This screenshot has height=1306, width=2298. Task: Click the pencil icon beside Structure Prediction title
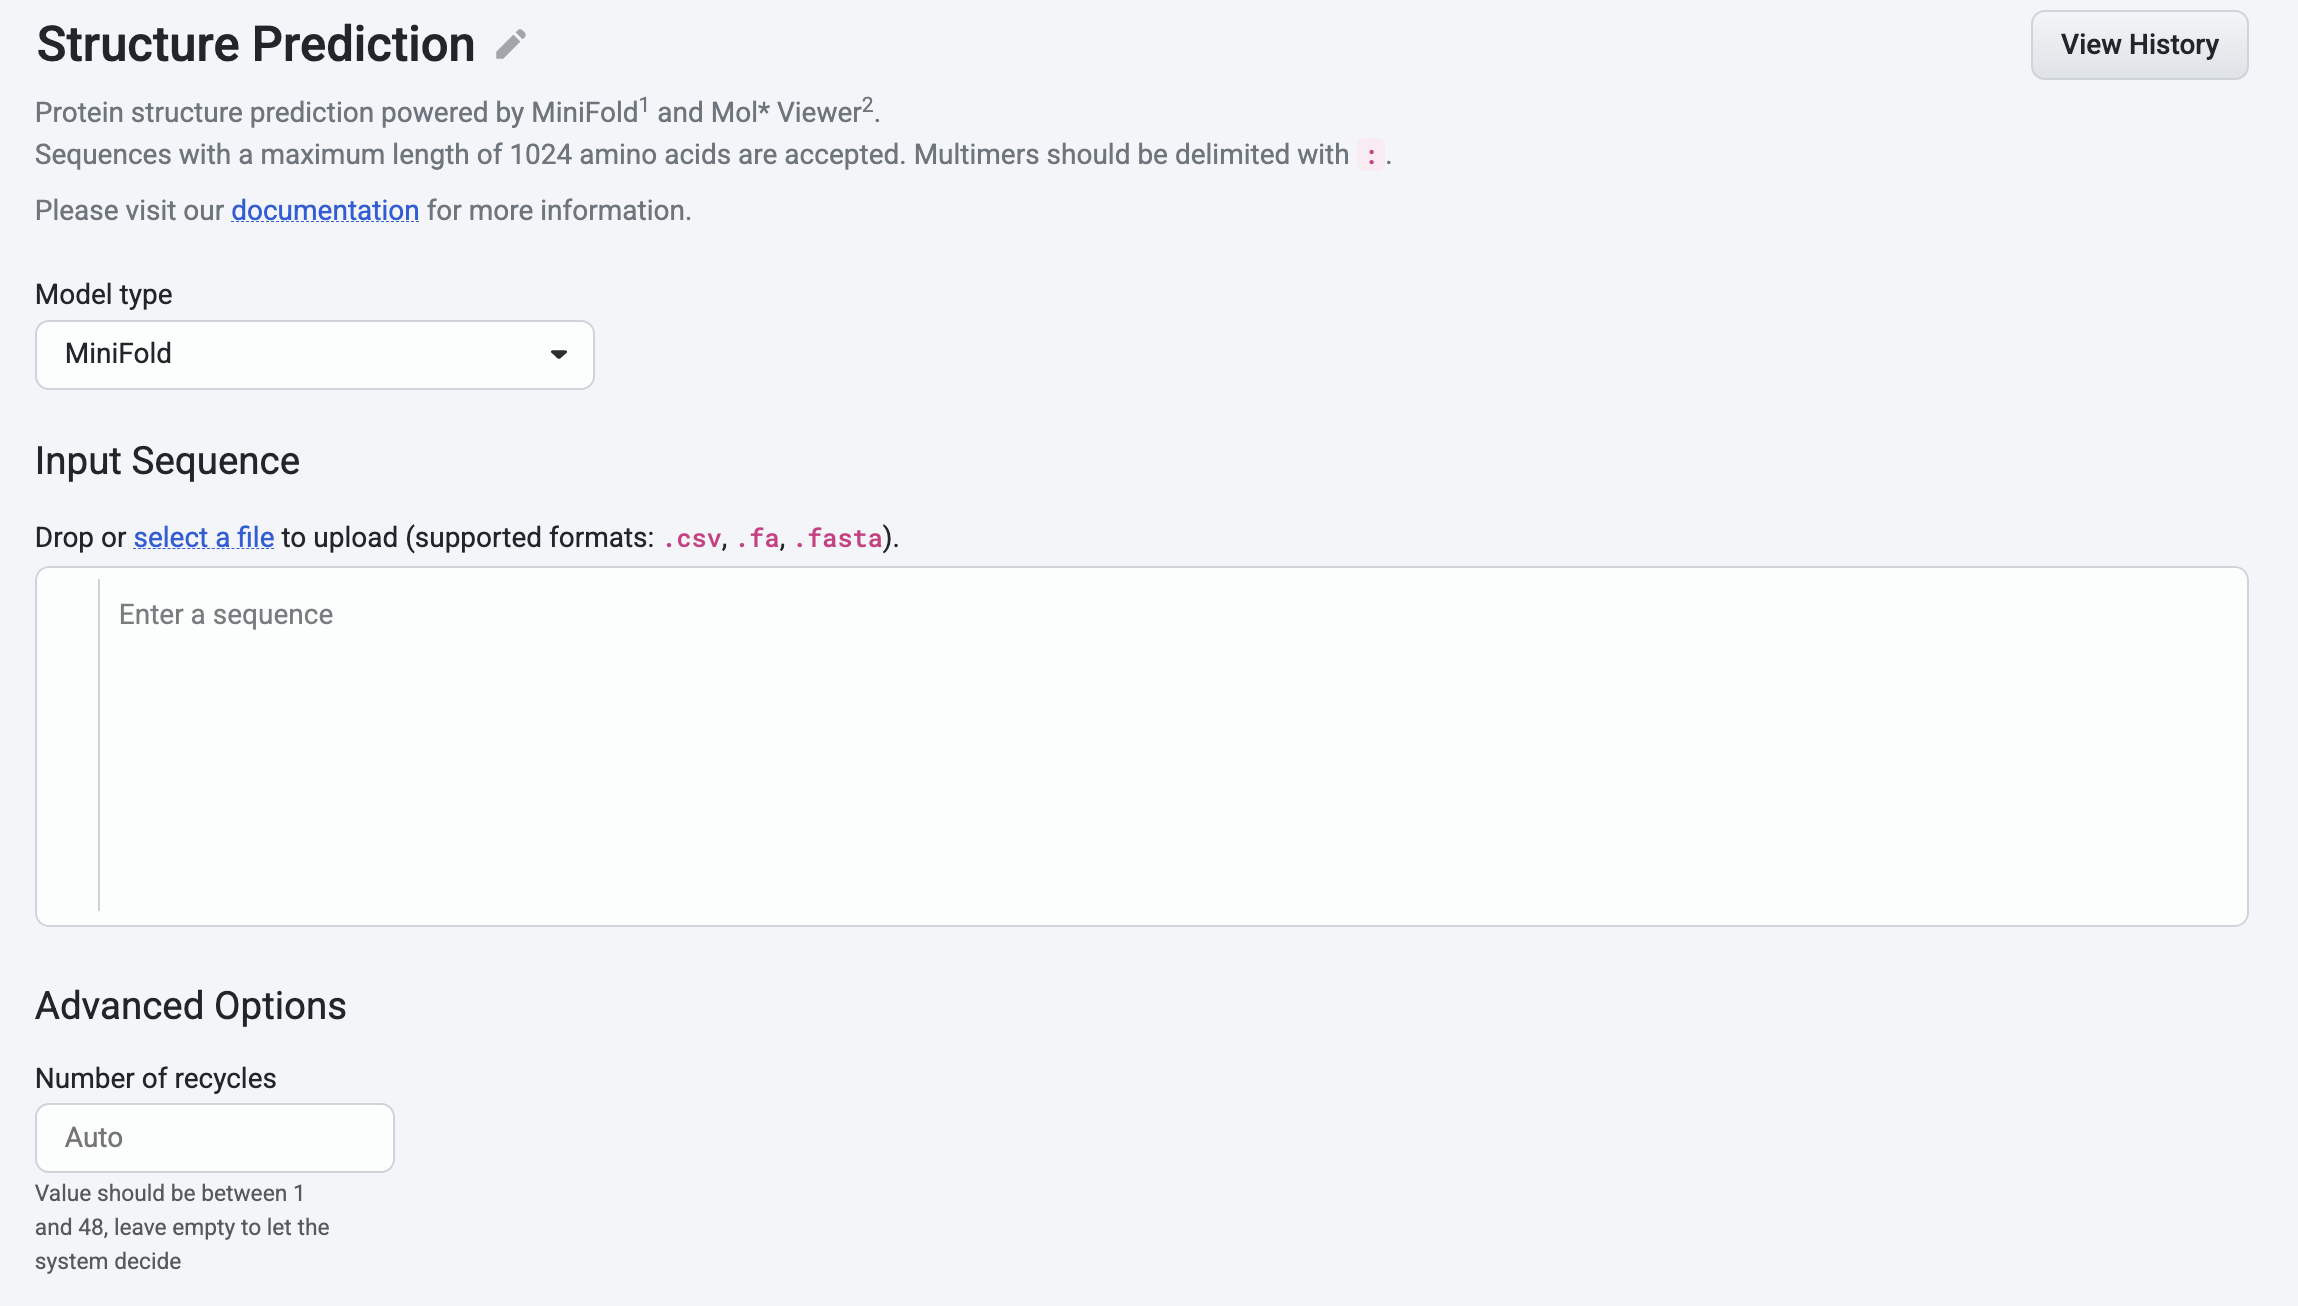(511, 44)
